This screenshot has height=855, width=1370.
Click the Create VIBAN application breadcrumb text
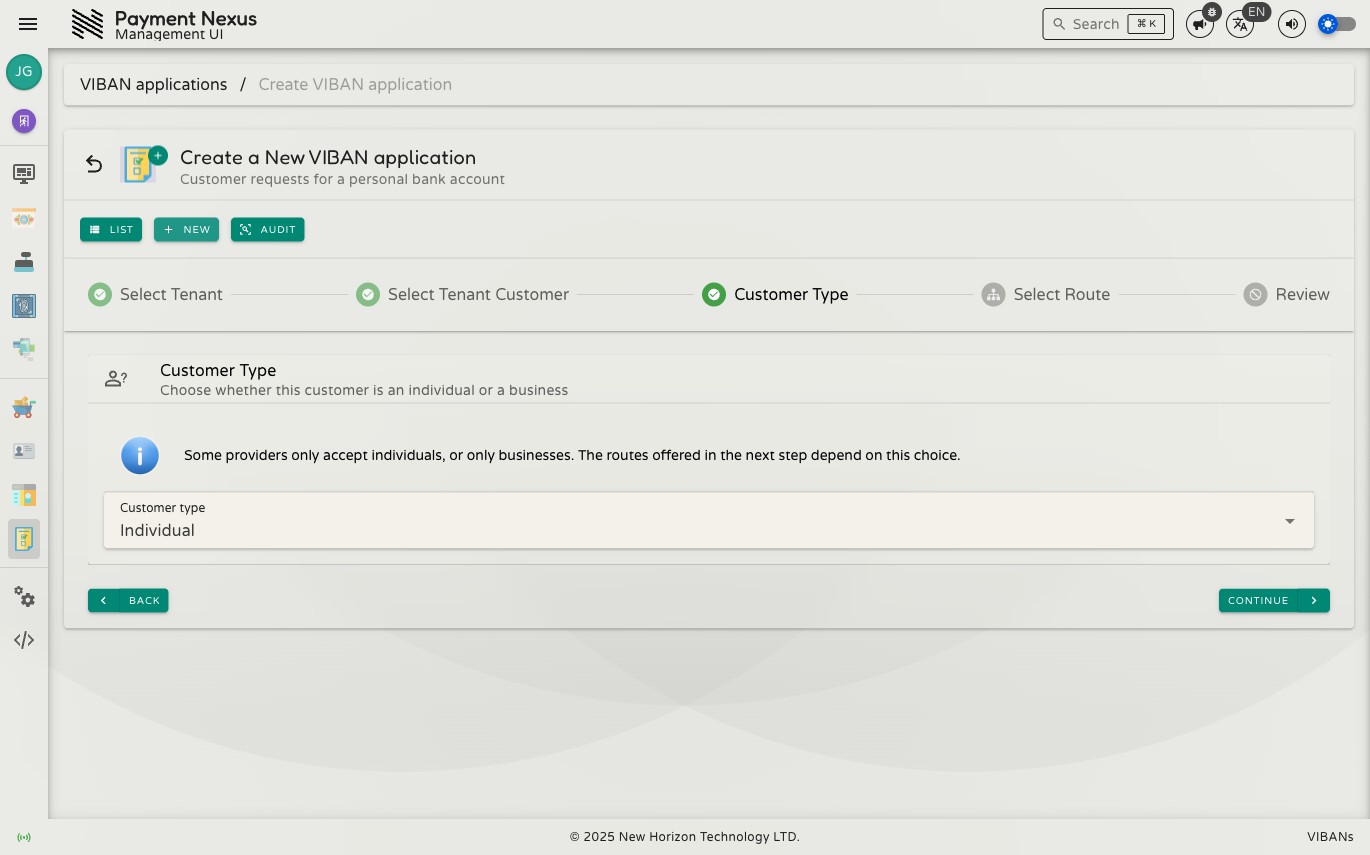355,84
